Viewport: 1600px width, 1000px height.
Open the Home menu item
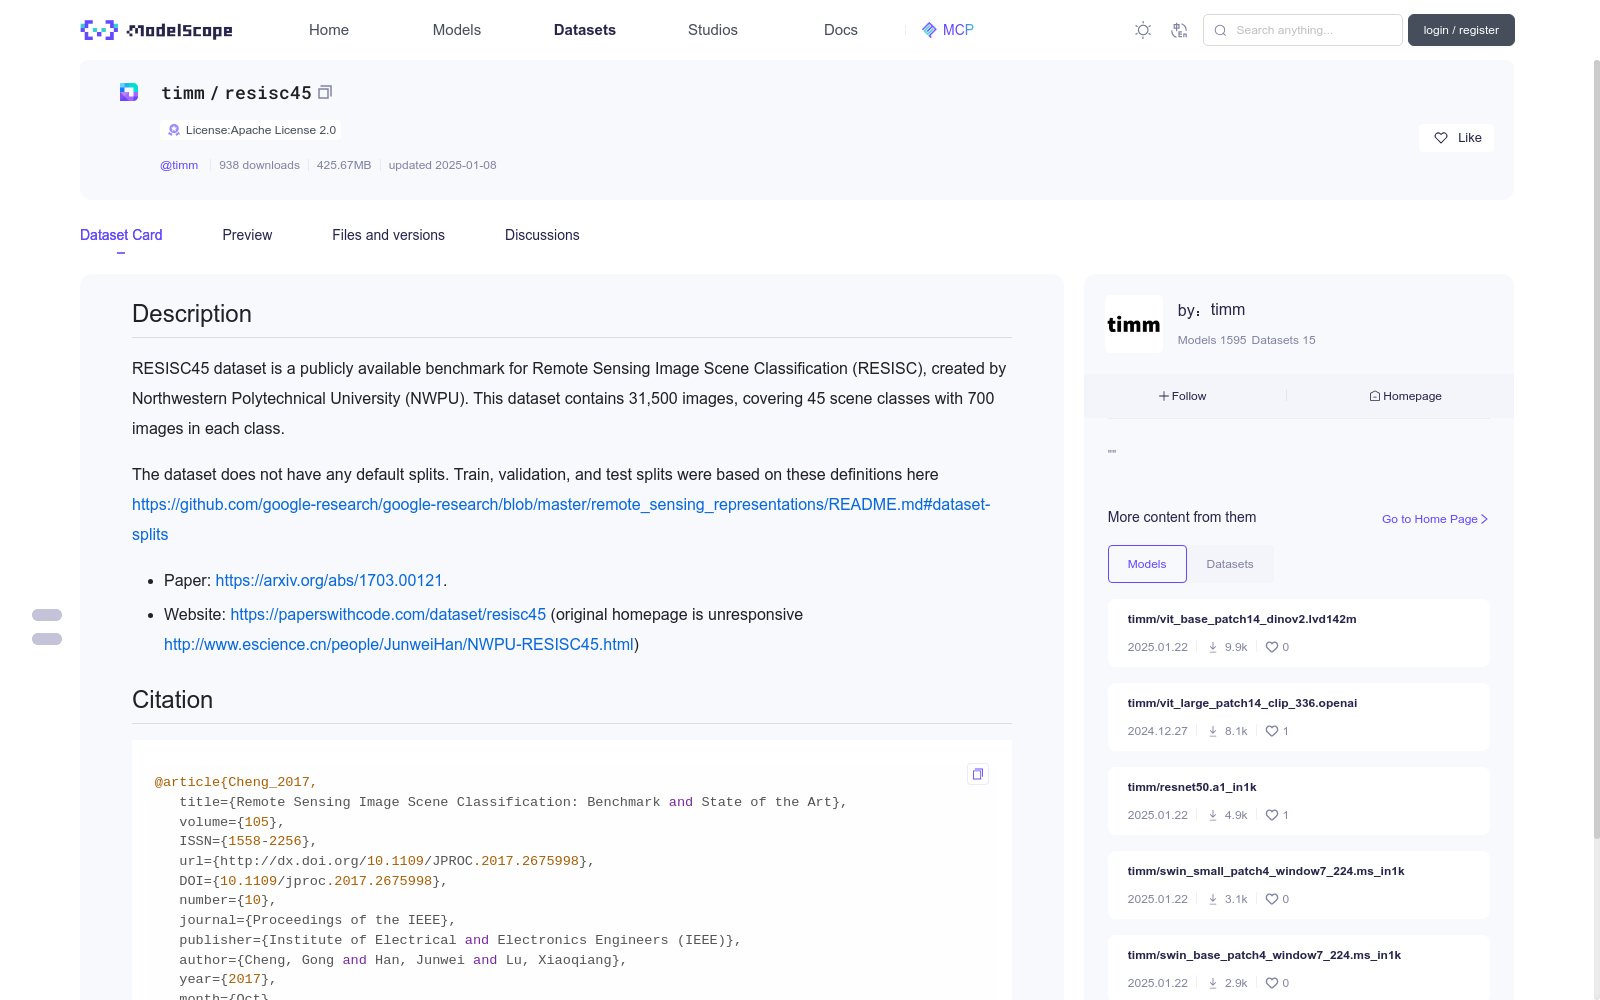click(x=329, y=30)
